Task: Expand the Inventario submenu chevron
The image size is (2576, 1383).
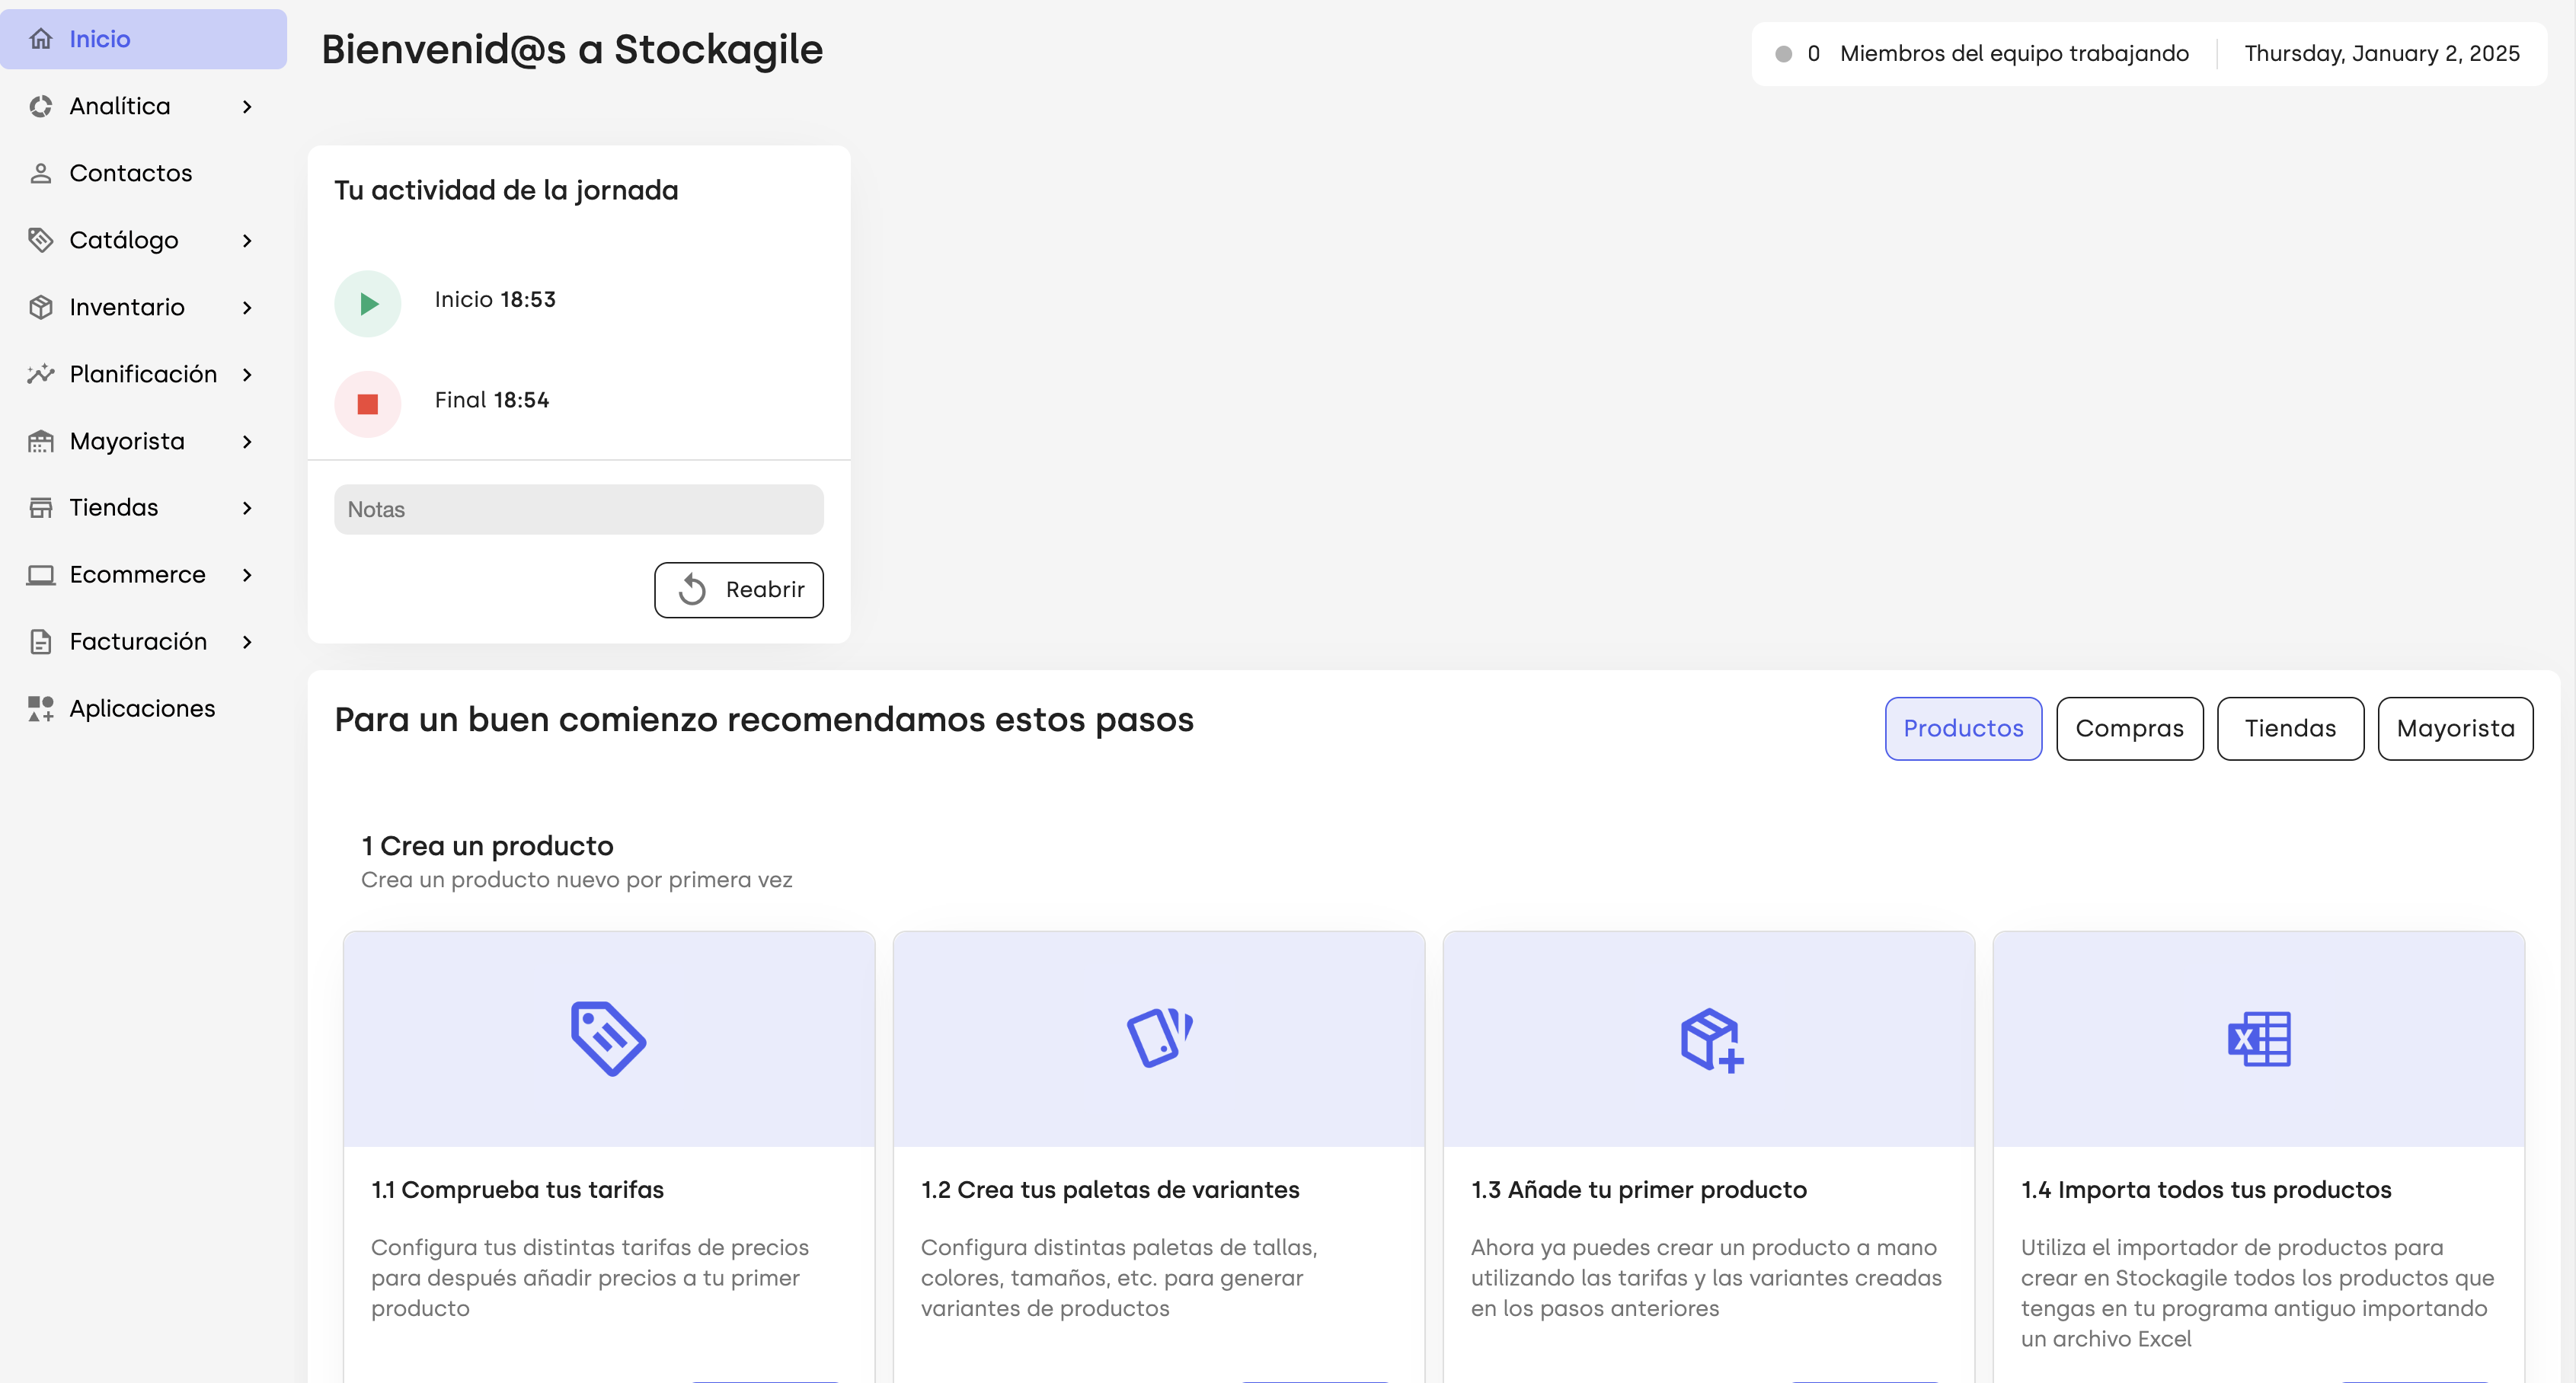Action: [247, 307]
